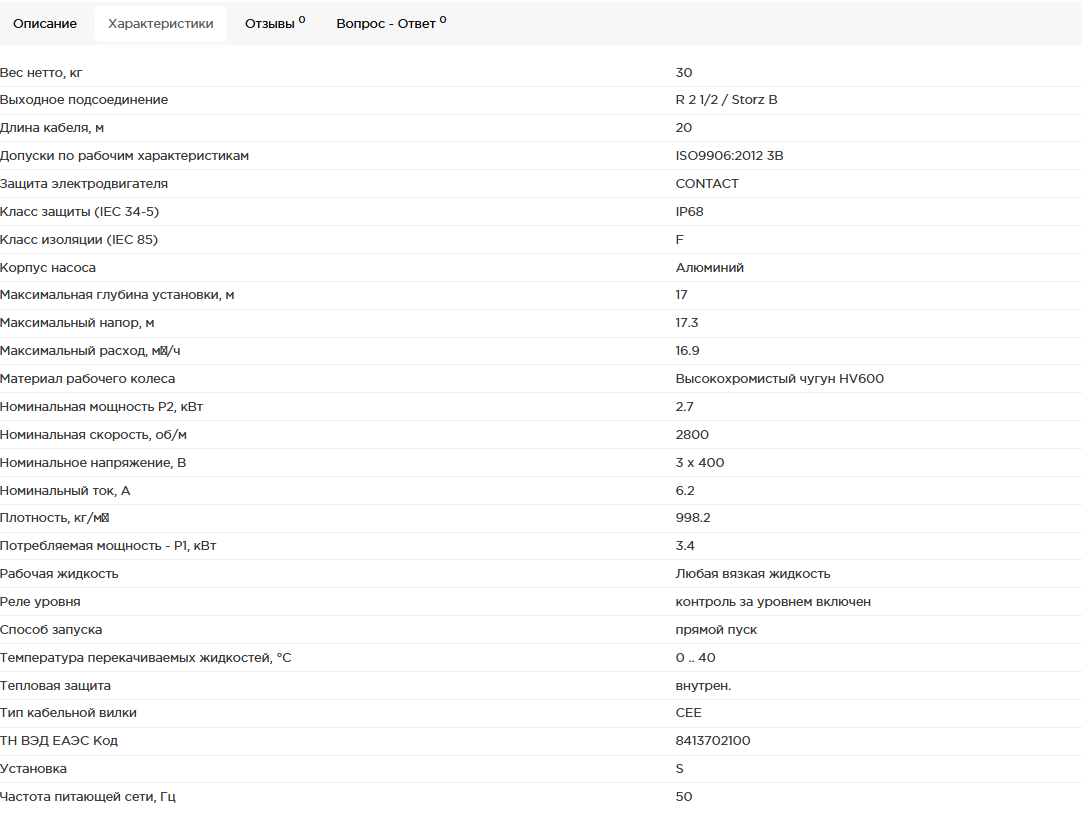The width and height of the screenshot is (1082, 834).
Task: Click the Алюминий value
Action: (710, 268)
